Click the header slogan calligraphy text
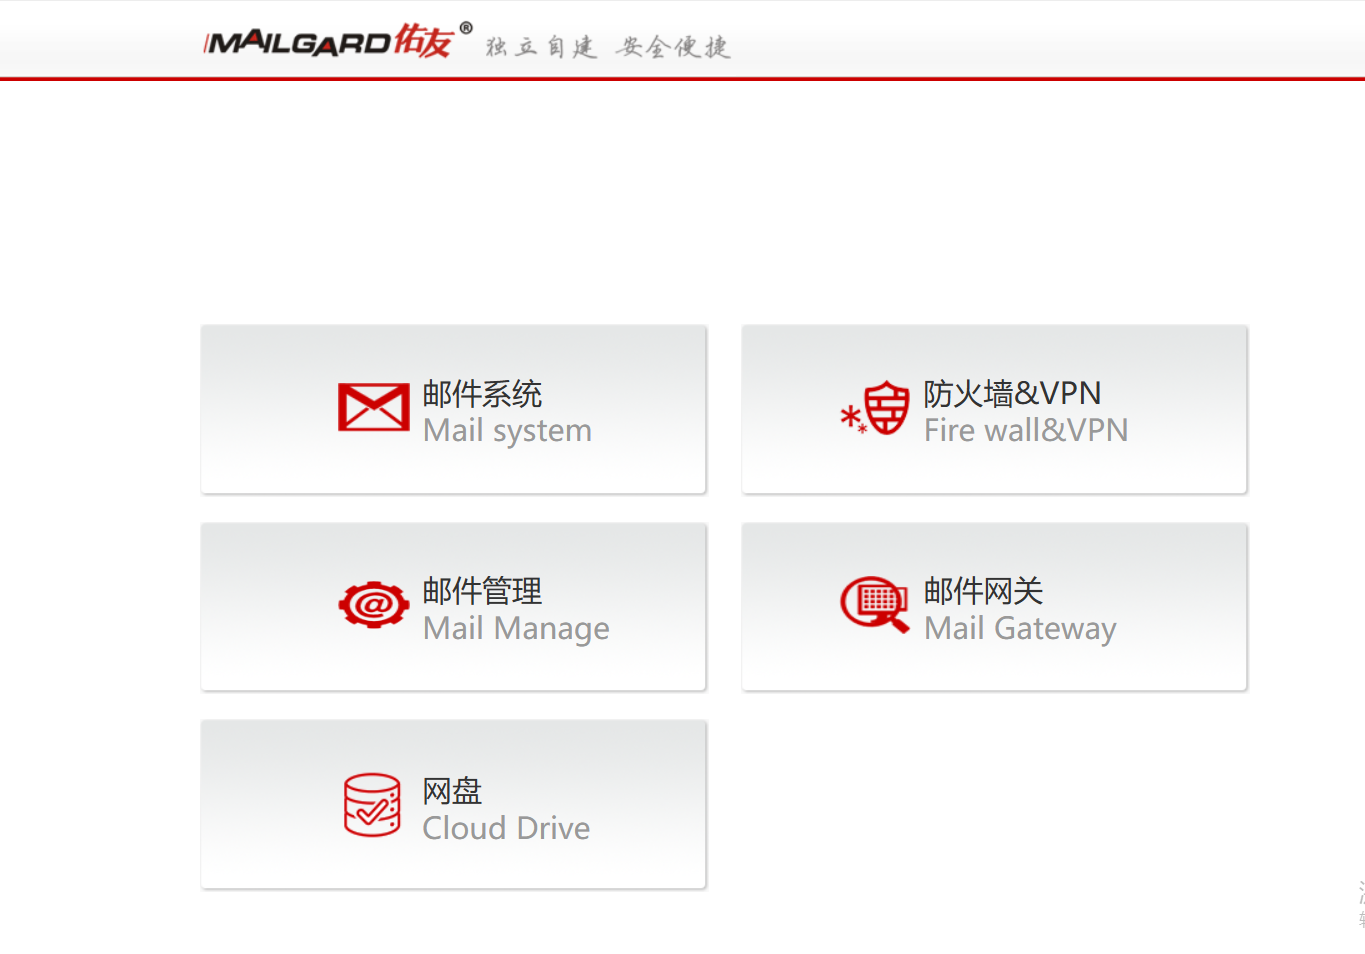The width and height of the screenshot is (1365, 954). click(x=608, y=46)
